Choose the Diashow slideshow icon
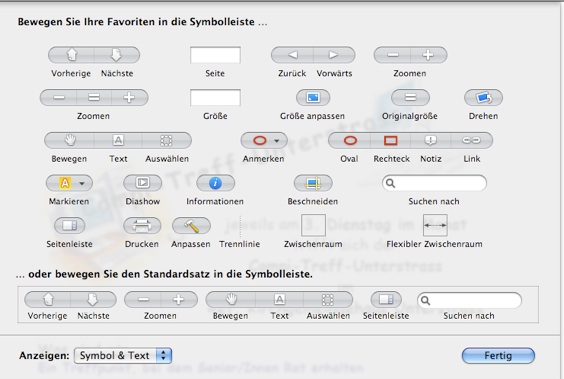The image size is (564, 379). tap(142, 183)
